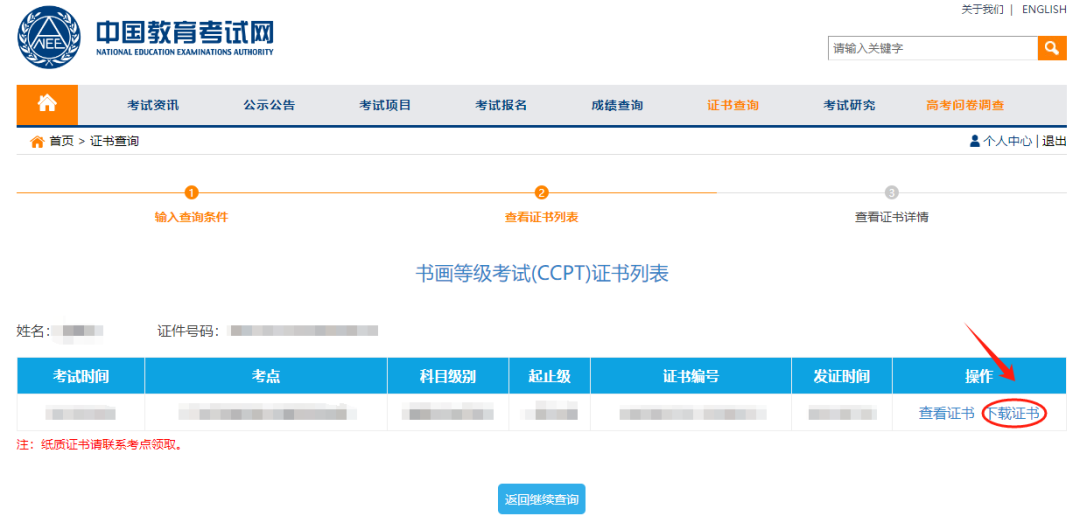The image size is (1080, 530).
Task: Focus the 请输入关键字 search field
Action: click(933, 48)
